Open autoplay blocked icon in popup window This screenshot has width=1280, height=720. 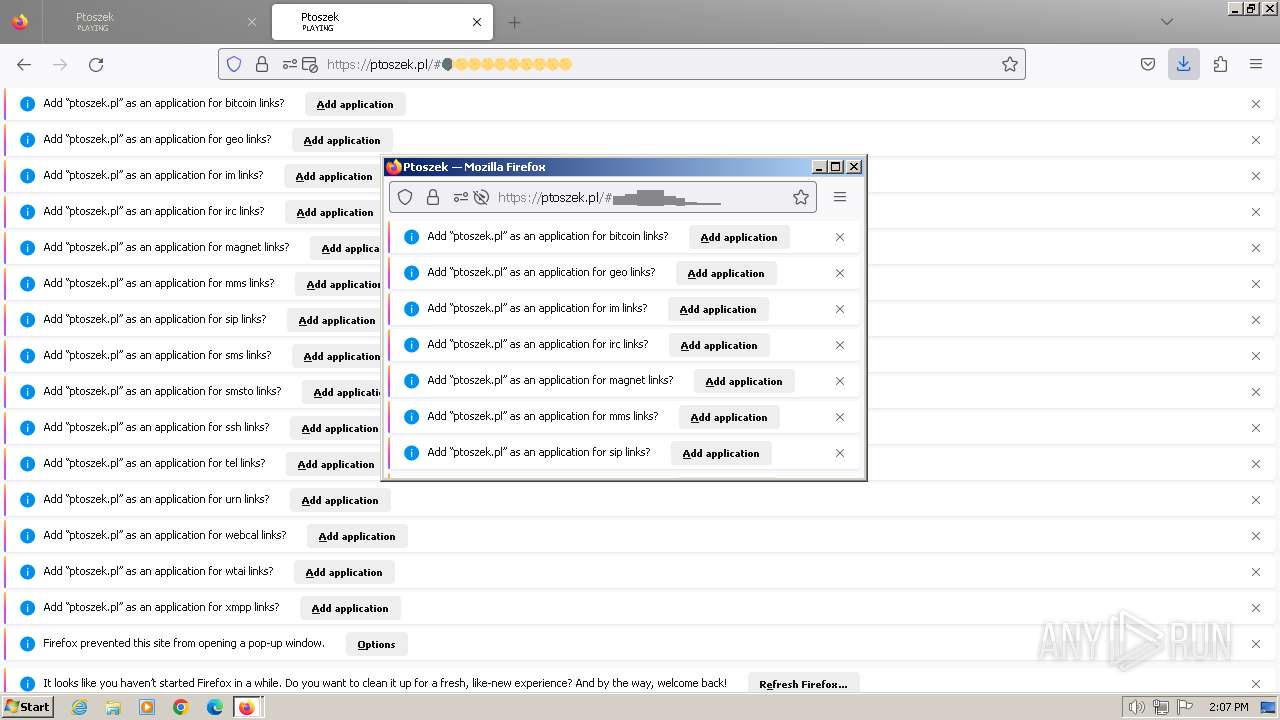(481, 197)
